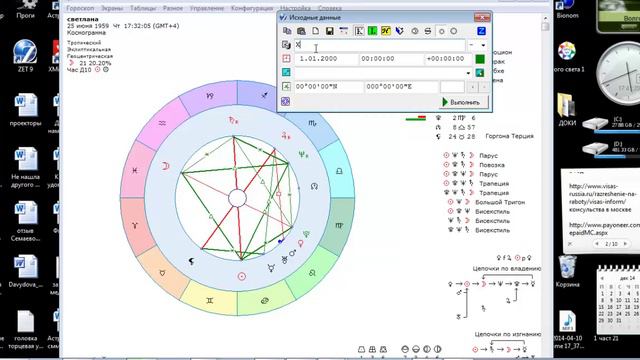Toggle the green L button in dialog toolbar
The height and width of the screenshot is (360, 640).
click(x=372, y=31)
